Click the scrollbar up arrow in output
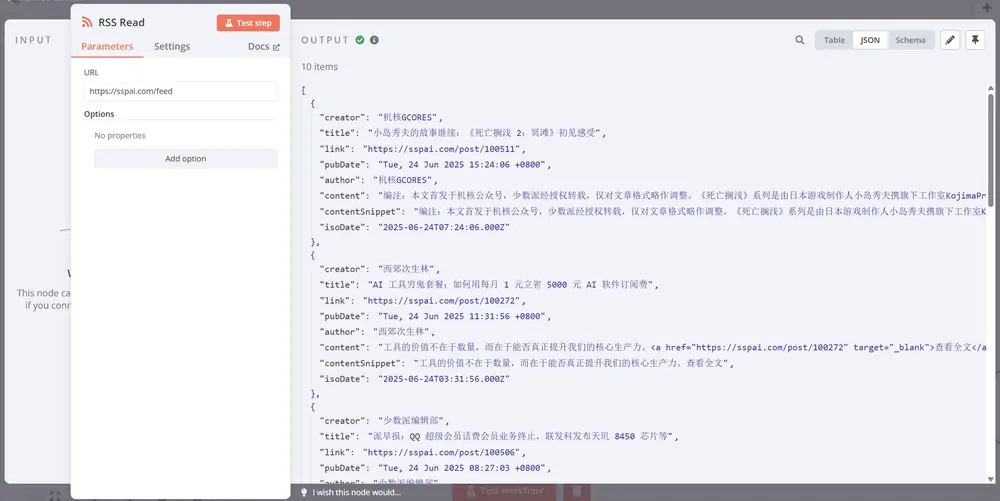Image resolution: width=1000 pixels, height=501 pixels. click(x=990, y=88)
